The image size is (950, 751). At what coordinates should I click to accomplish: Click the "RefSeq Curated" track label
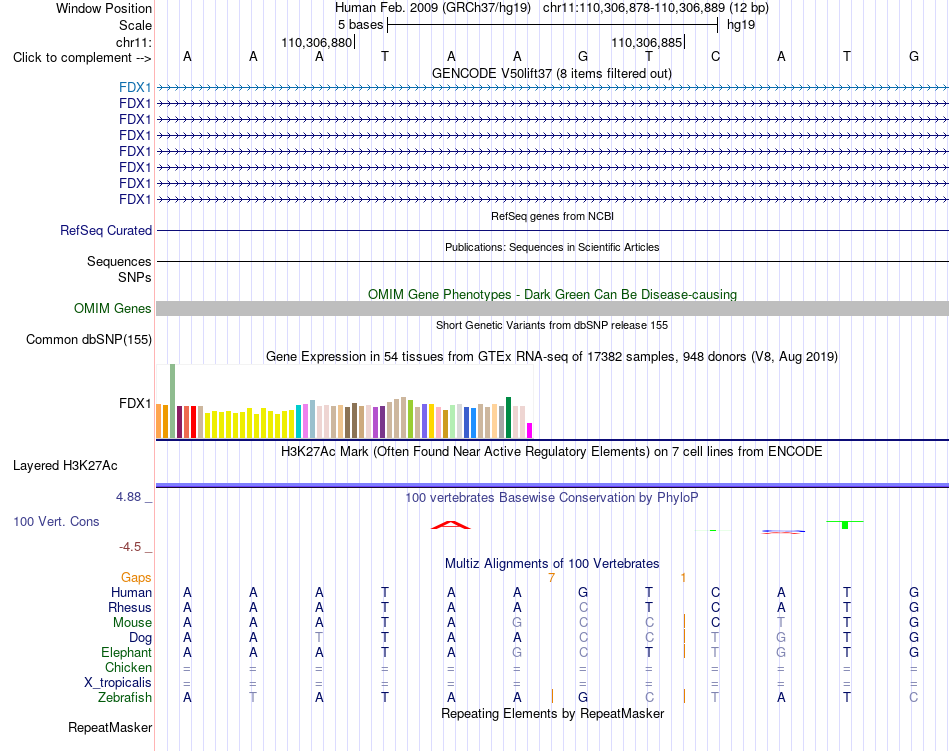coord(106,231)
